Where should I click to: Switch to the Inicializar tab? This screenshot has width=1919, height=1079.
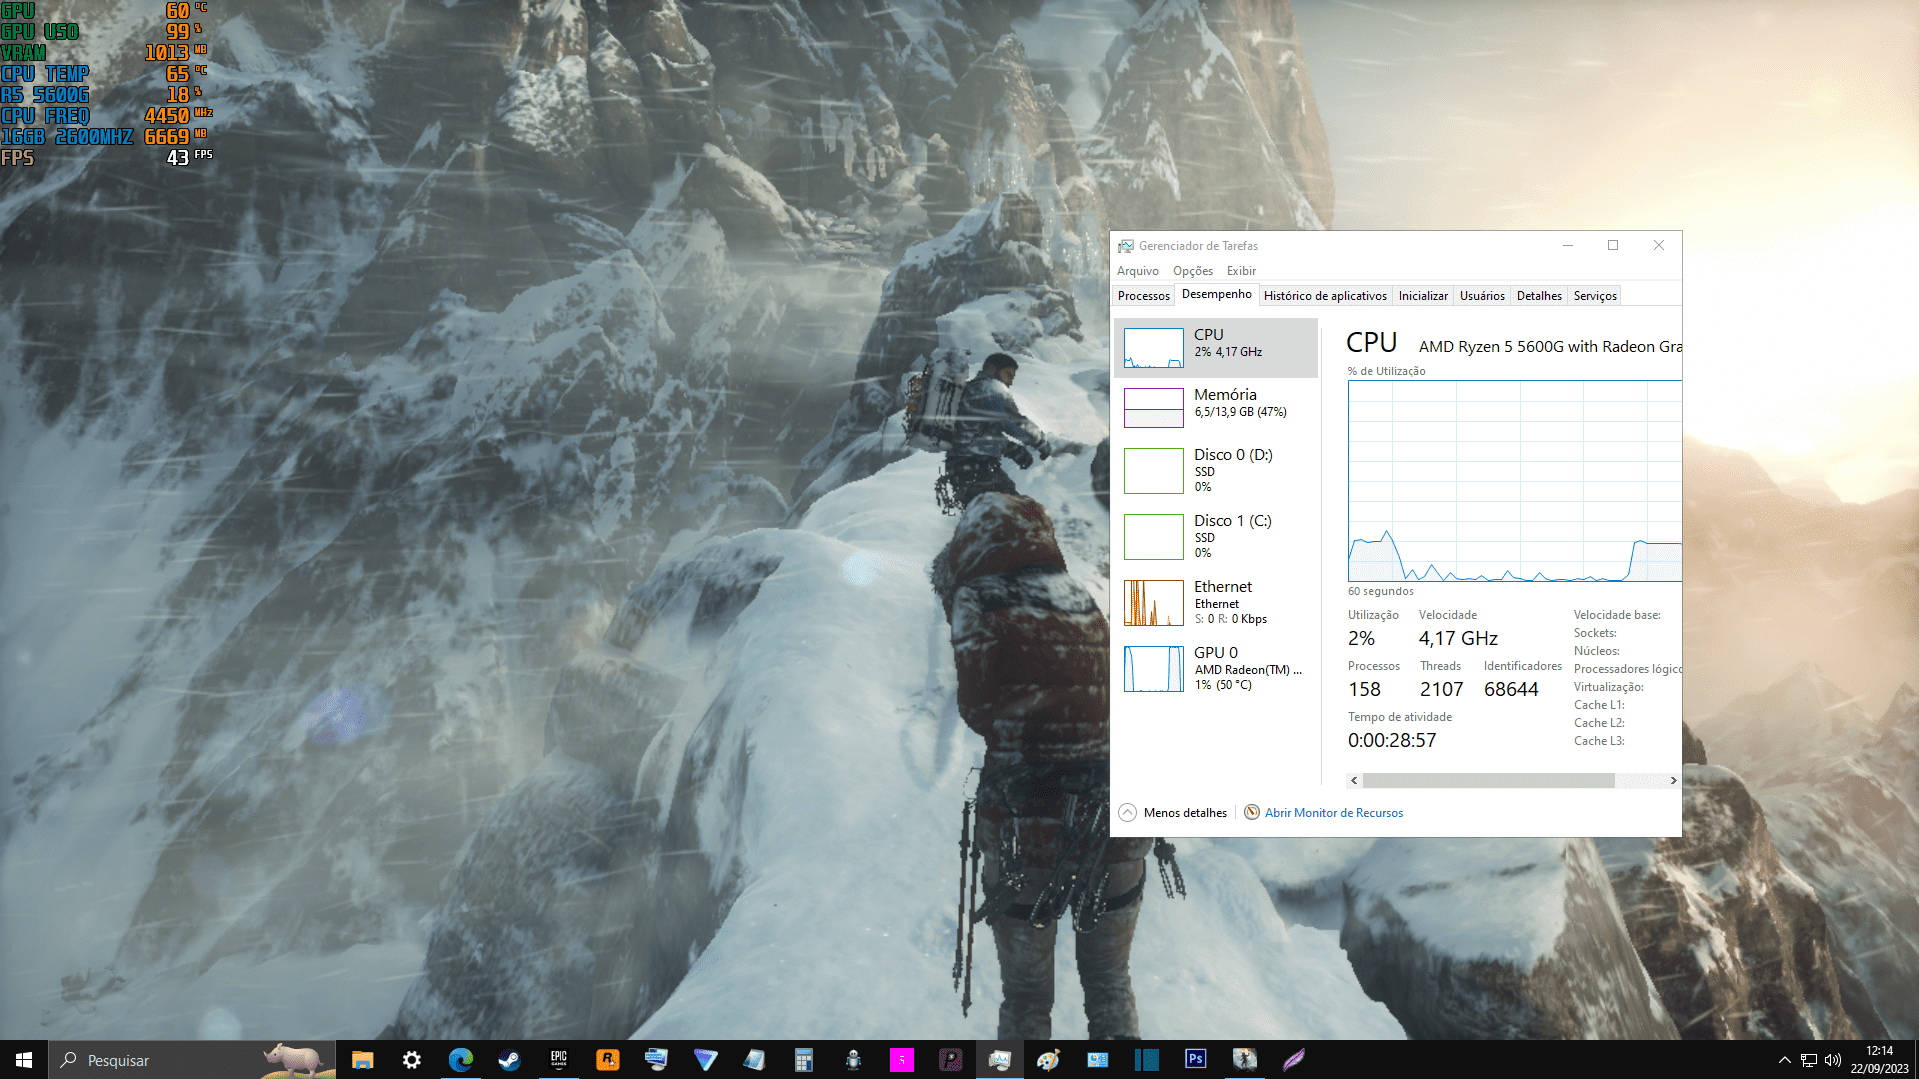click(1423, 296)
